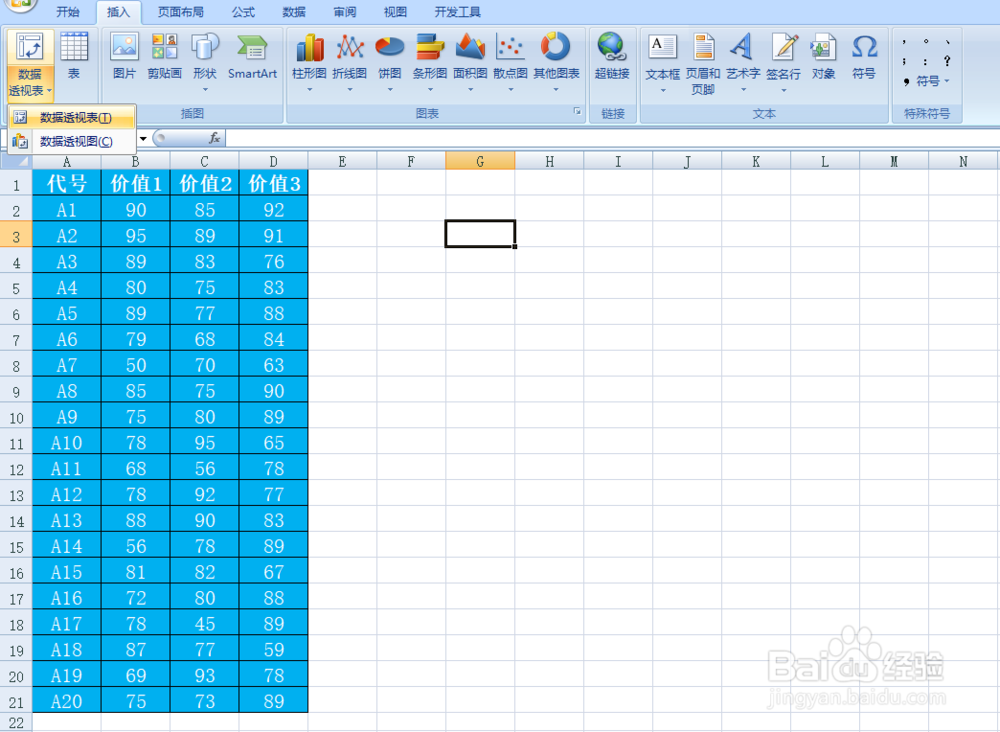The image size is (1000, 732).
Task: Insert a 柱形图 column chart
Action: tap(309, 62)
